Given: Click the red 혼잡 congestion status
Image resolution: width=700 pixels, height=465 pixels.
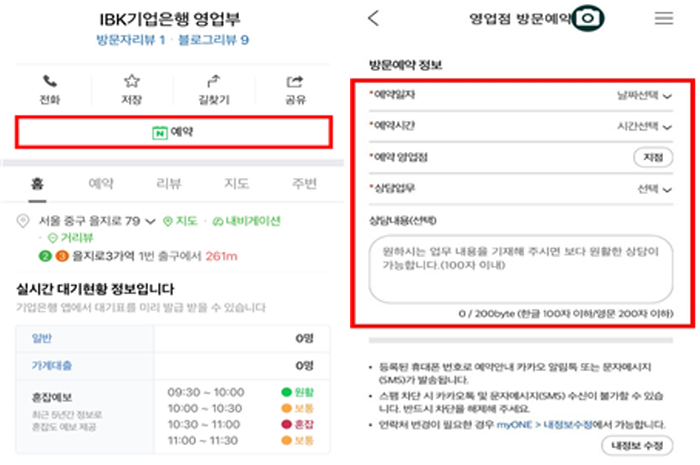Looking at the screenshot, I should (x=298, y=424).
